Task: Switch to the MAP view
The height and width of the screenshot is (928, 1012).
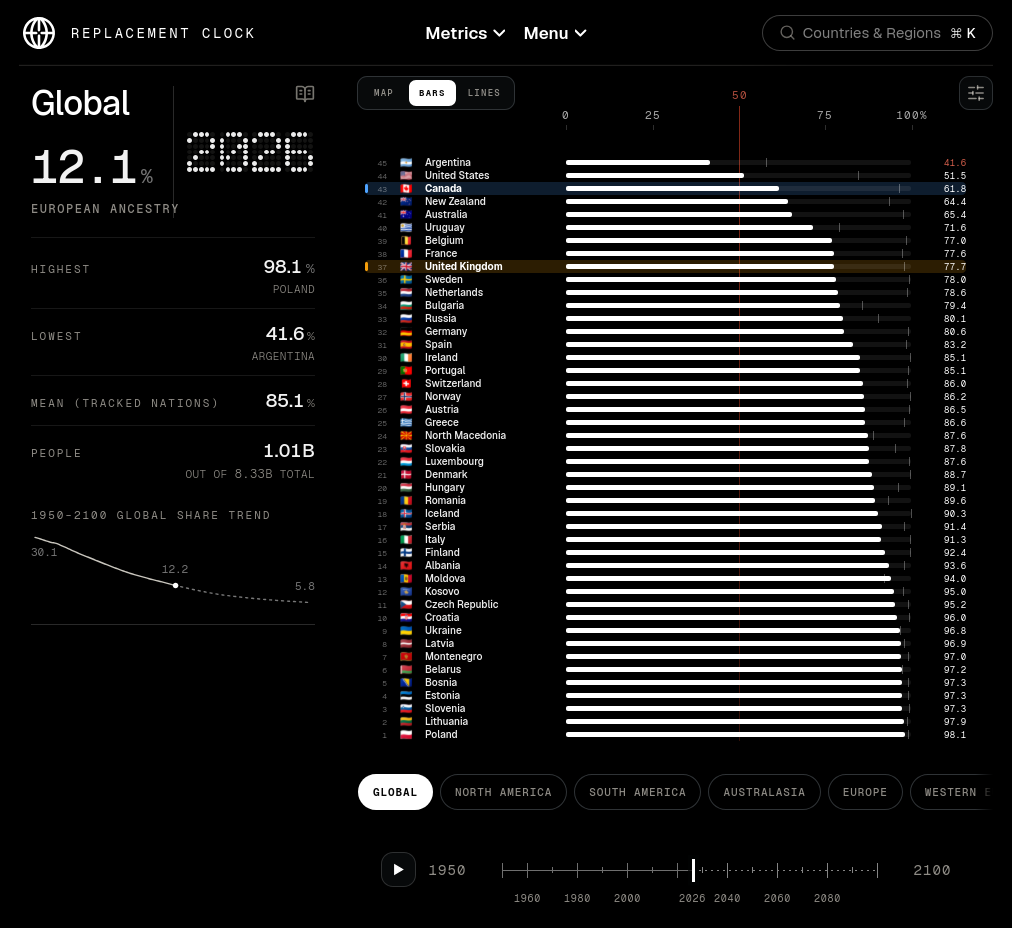Action: tap(383, 93)
